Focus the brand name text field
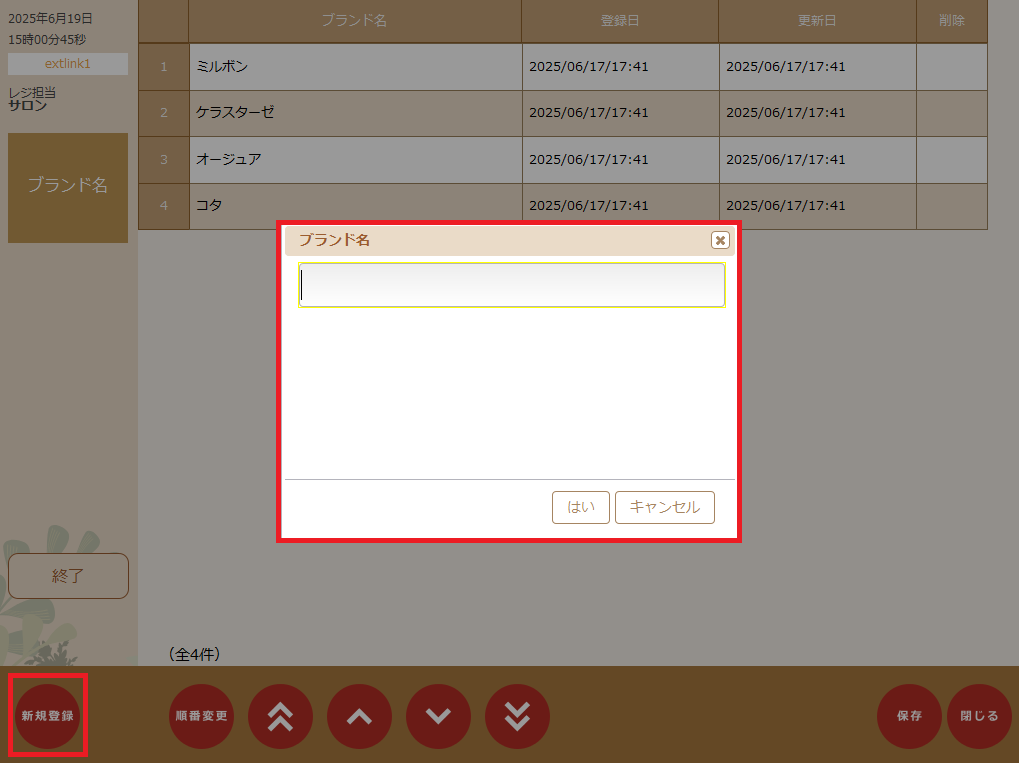The height and width of the screenshot is (763, 1019). [x=511, y=285]
